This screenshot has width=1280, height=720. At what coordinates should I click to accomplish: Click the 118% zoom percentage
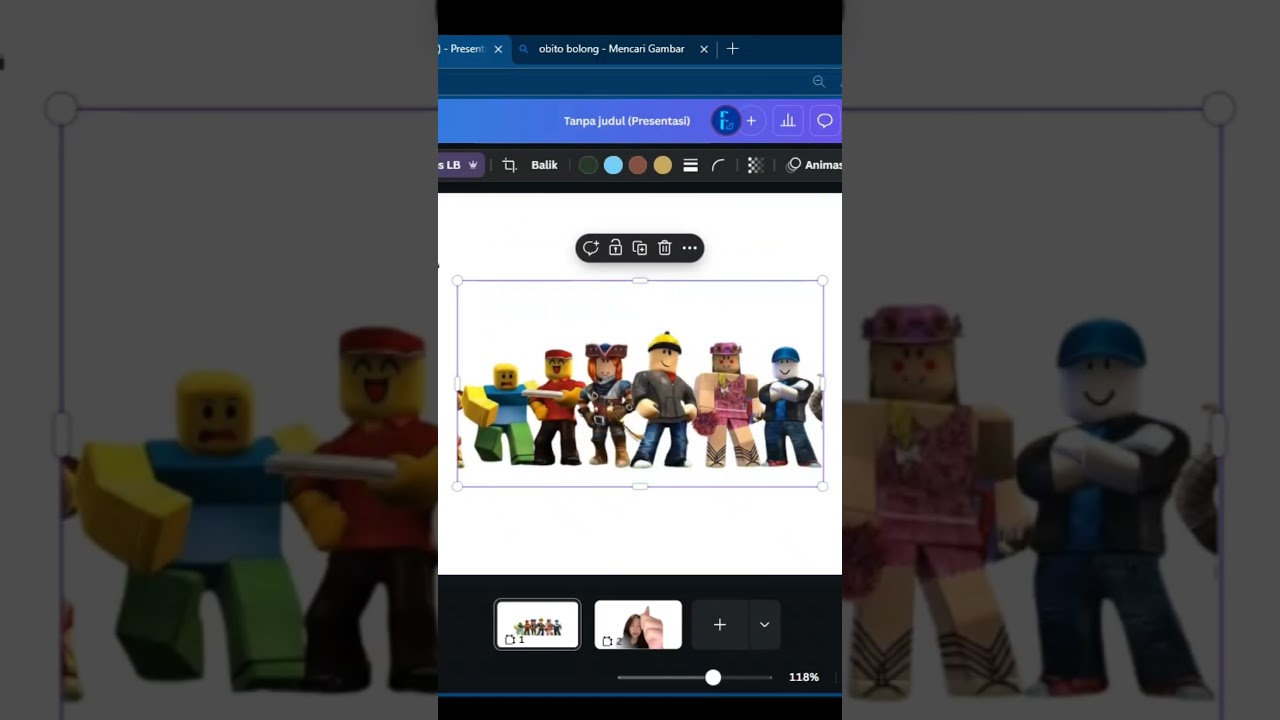point(804,677)
